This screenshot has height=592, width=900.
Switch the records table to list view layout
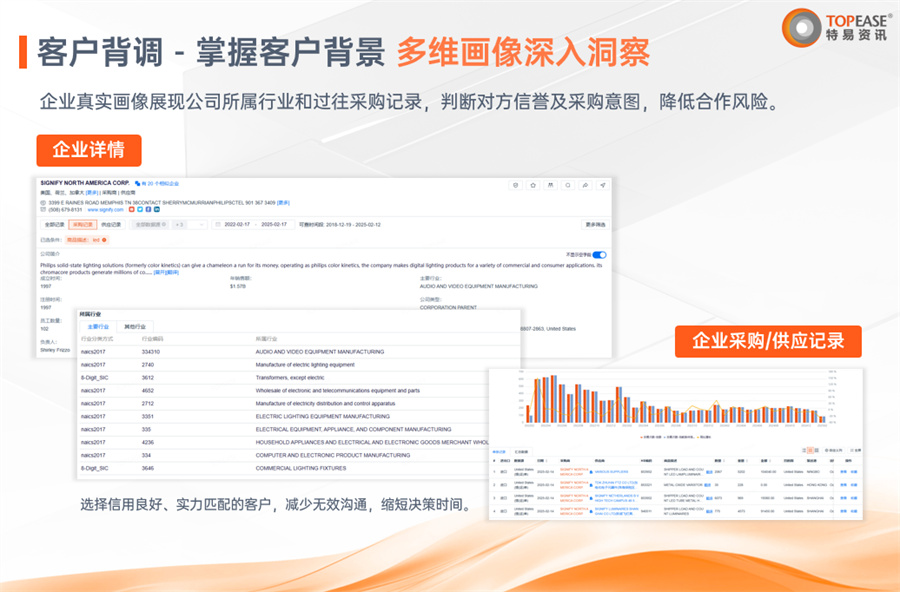point(803,449)
